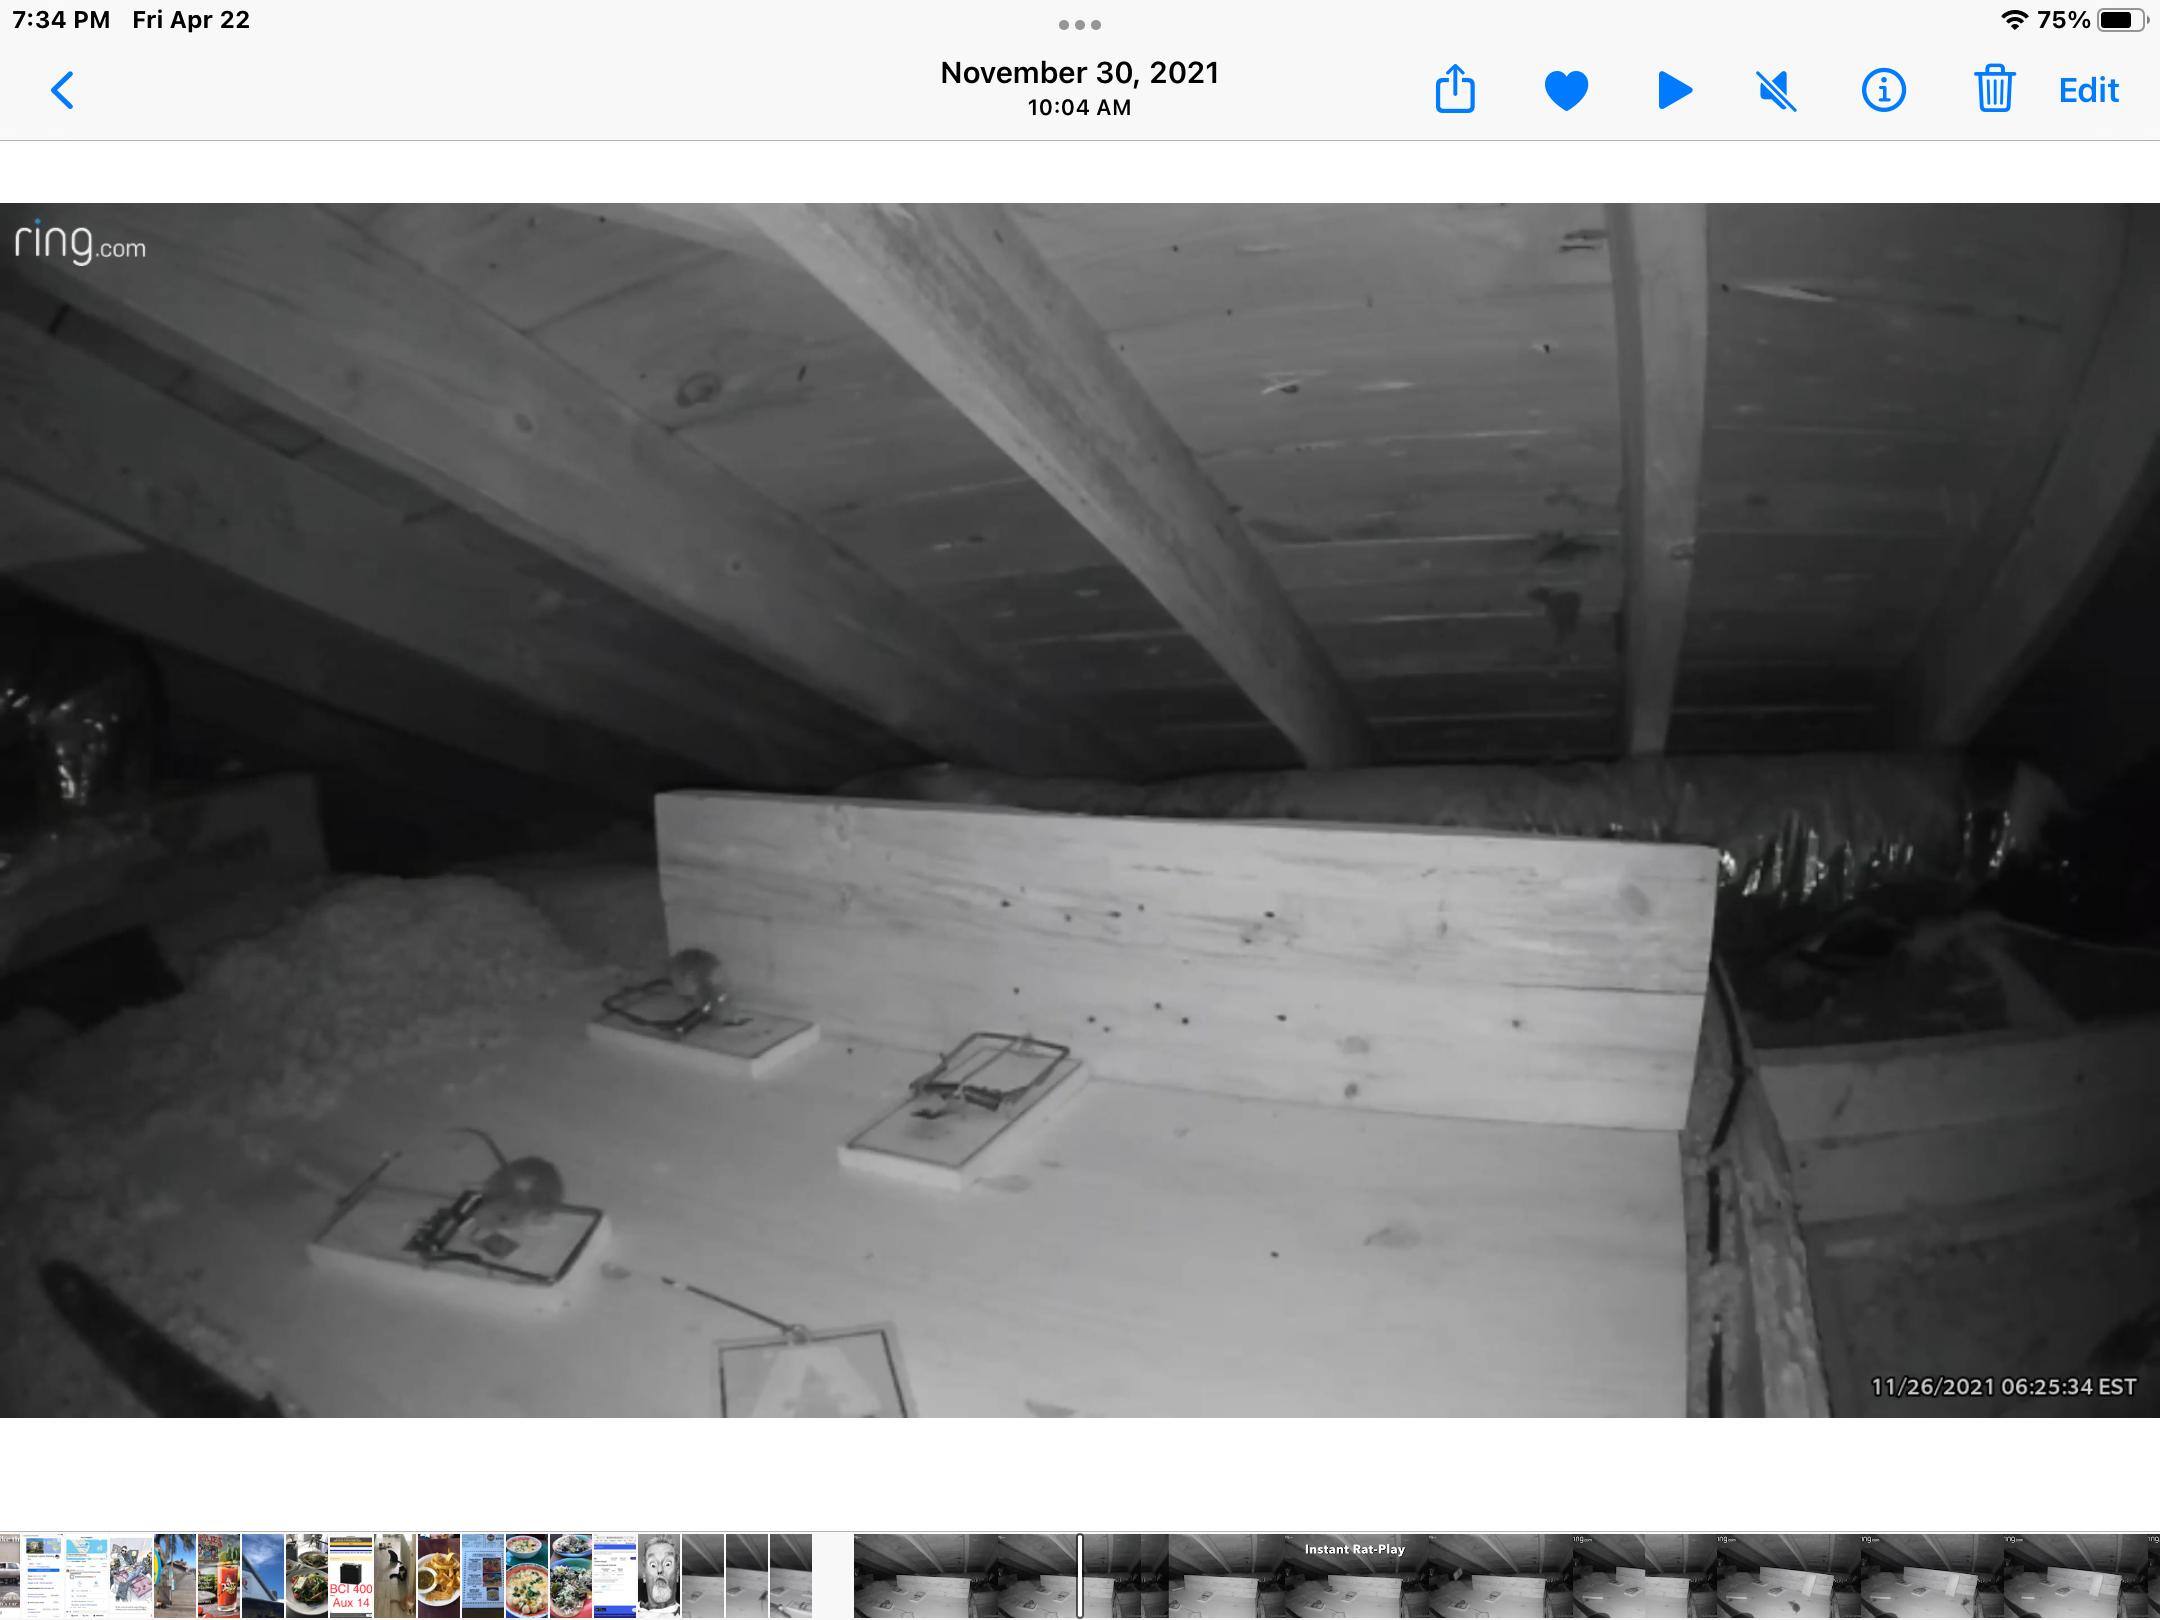This screenshot has height=1620, width=2160.
Task: Unfavorite video with heart icon
Action: click(1566, 90)
